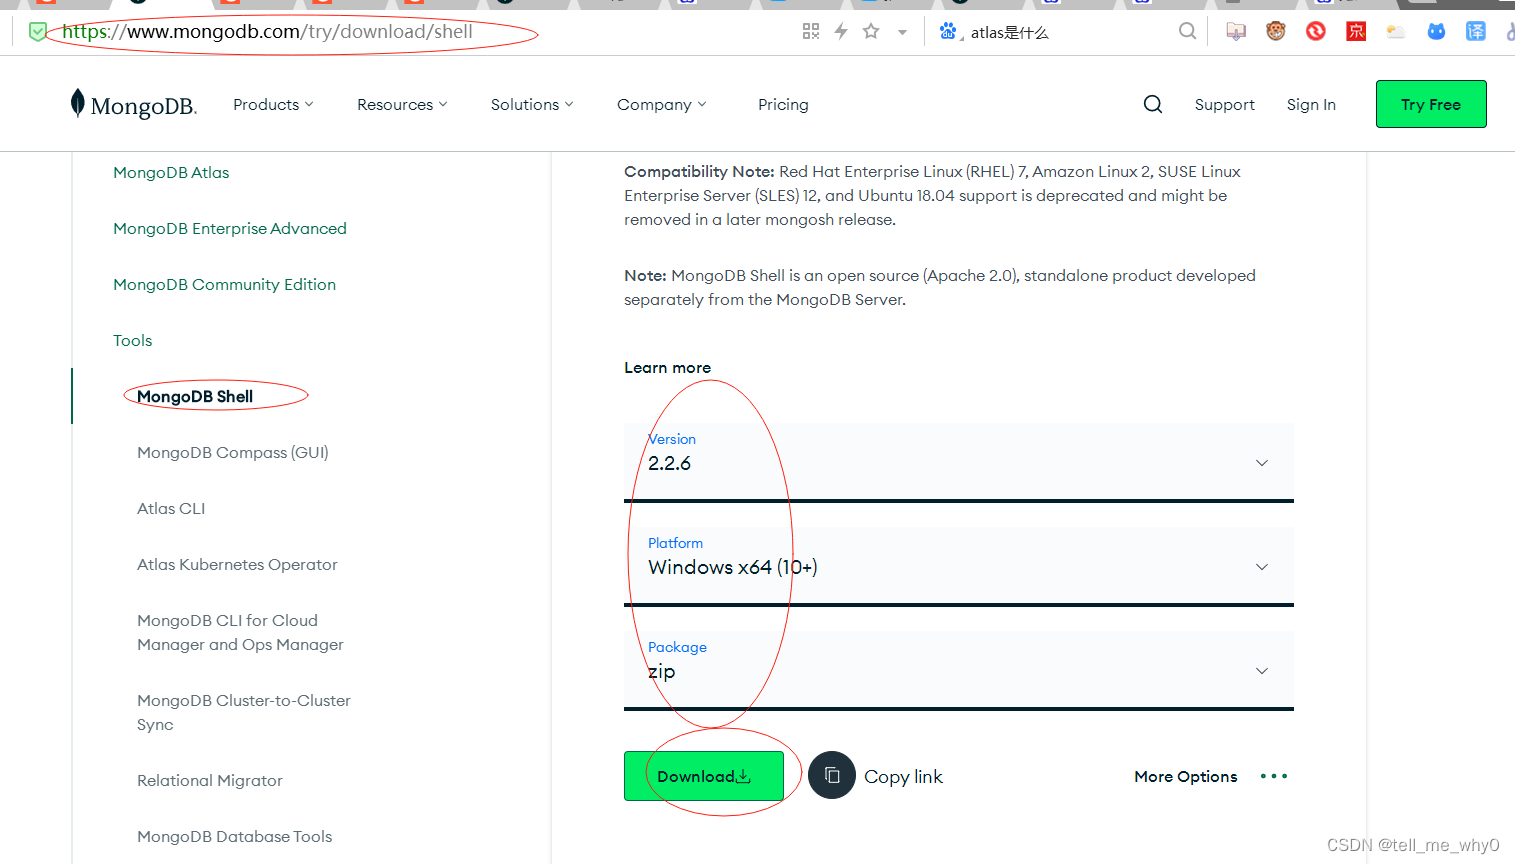The width and height of the screenshot is (1515, 864).
Task: Click the folder download extension icon
Action: tap(1236, 31)
